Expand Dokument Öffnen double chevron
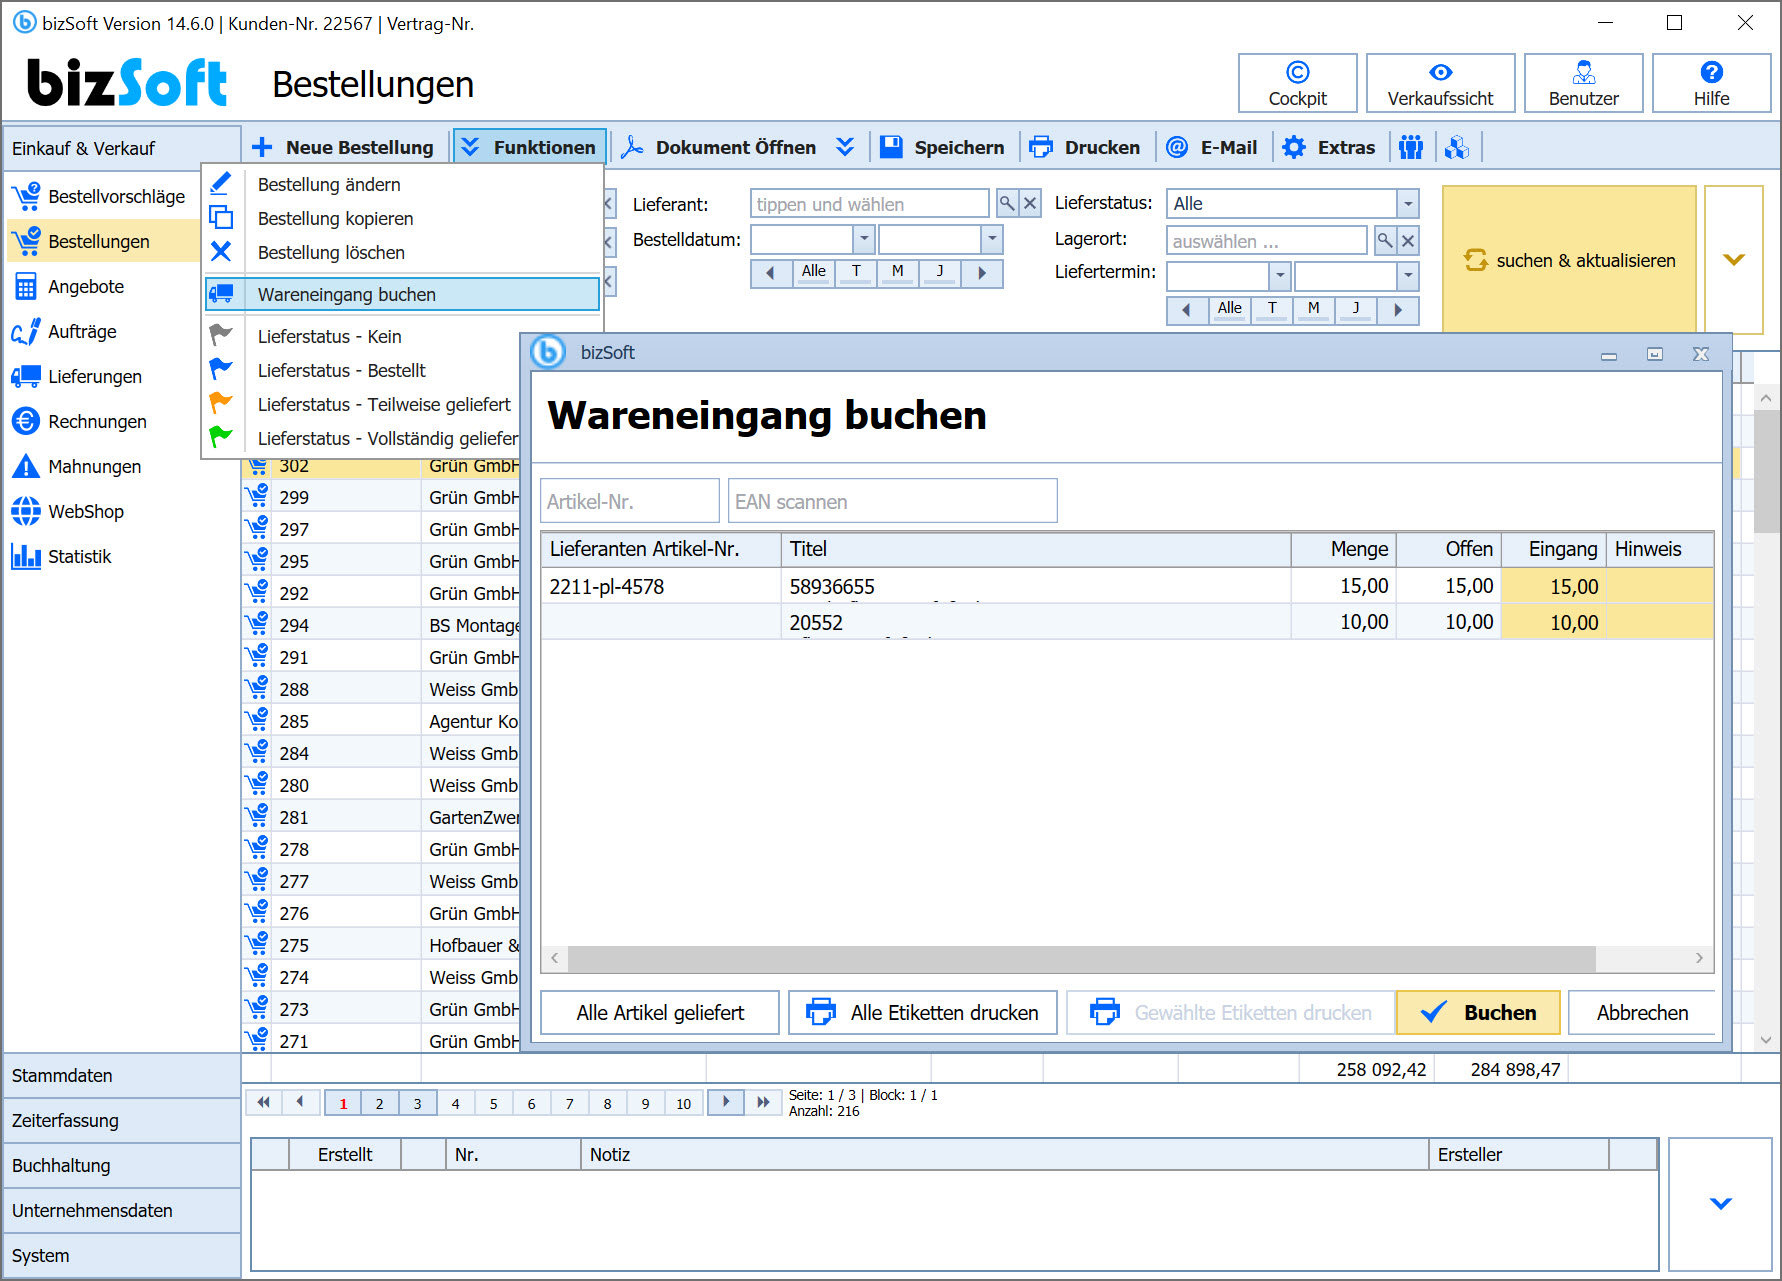The height and width of the screenshot is (1281, 1782). click(x=845, y=147)
